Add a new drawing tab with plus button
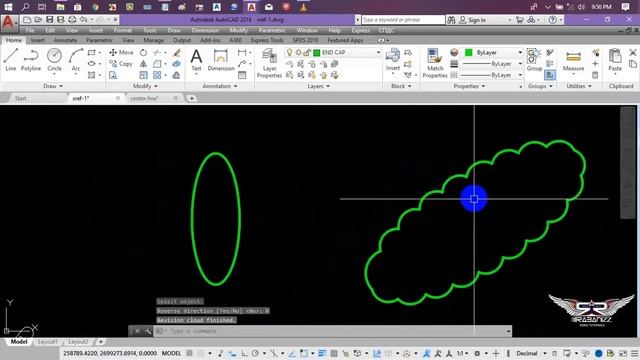 click(191, 98)
